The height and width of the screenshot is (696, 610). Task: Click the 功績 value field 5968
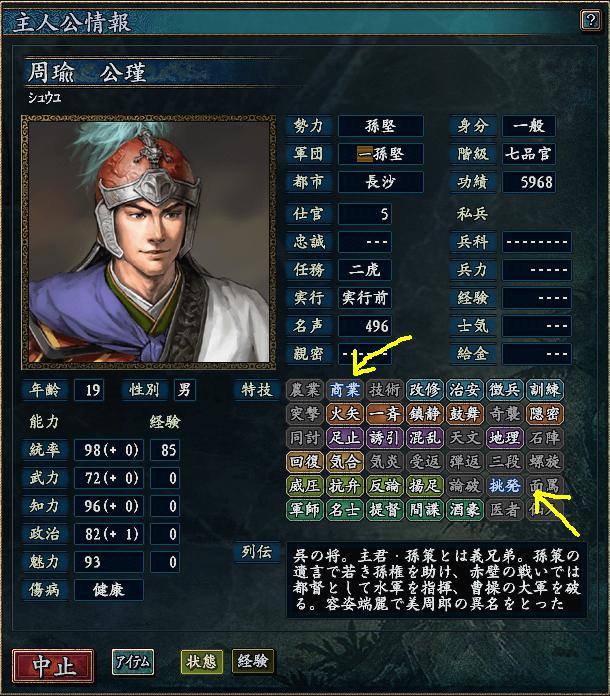click(x=529, y=182)
